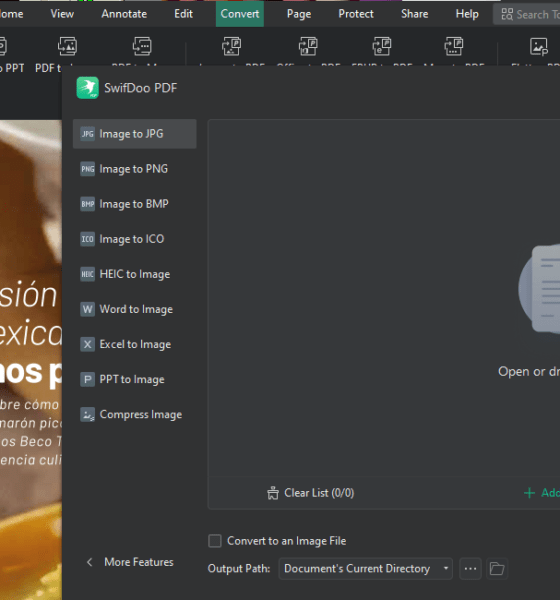
Task: Open the Edit menu
Action: point(183,14)
